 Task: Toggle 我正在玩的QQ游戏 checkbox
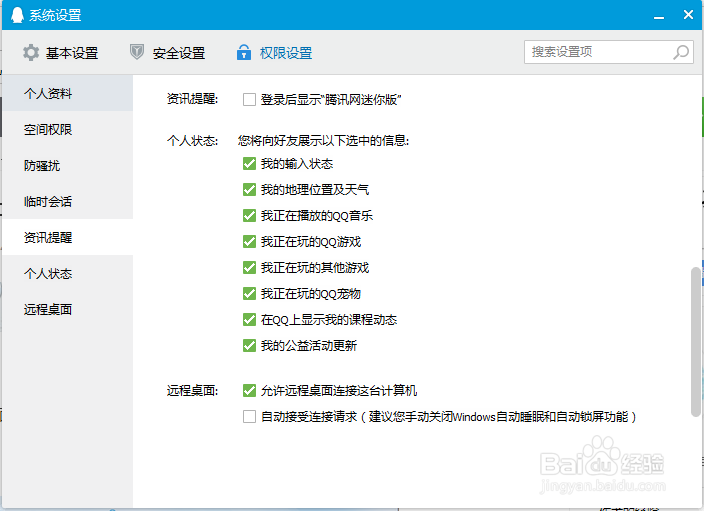pos(249,242)
